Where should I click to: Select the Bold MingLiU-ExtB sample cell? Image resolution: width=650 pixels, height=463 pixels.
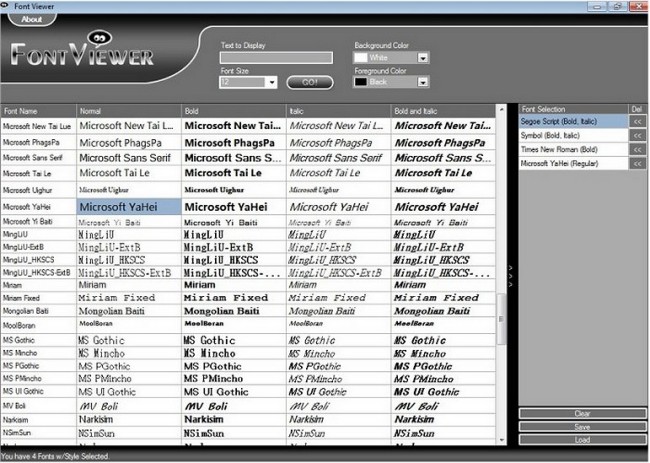point(234,247)
